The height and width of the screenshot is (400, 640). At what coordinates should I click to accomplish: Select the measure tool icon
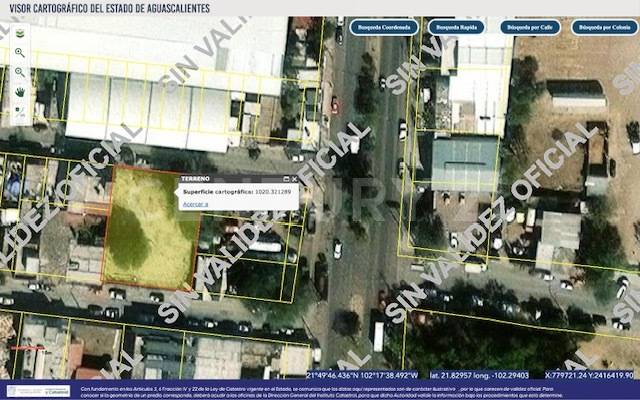[19, 111]
